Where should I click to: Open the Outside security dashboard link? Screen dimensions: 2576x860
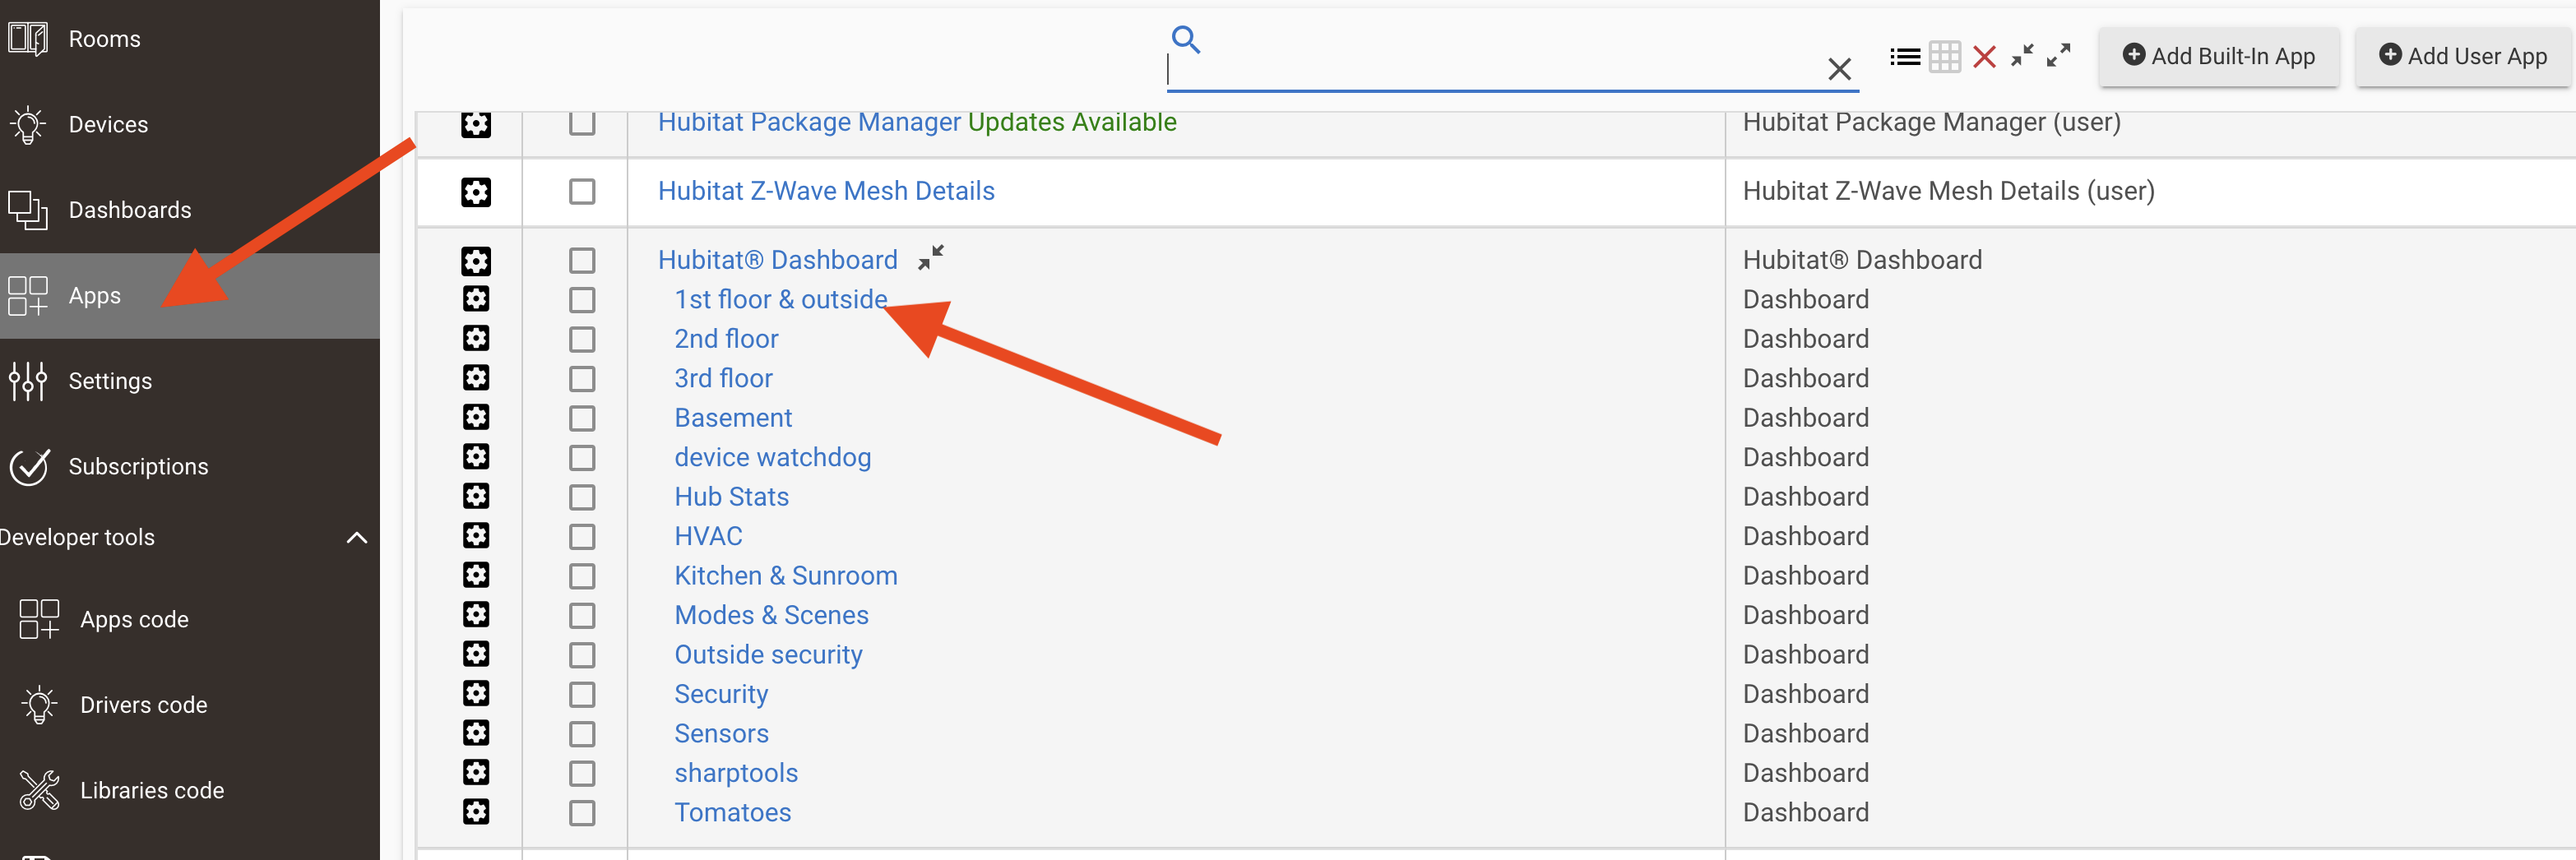[x=768, y=655]
